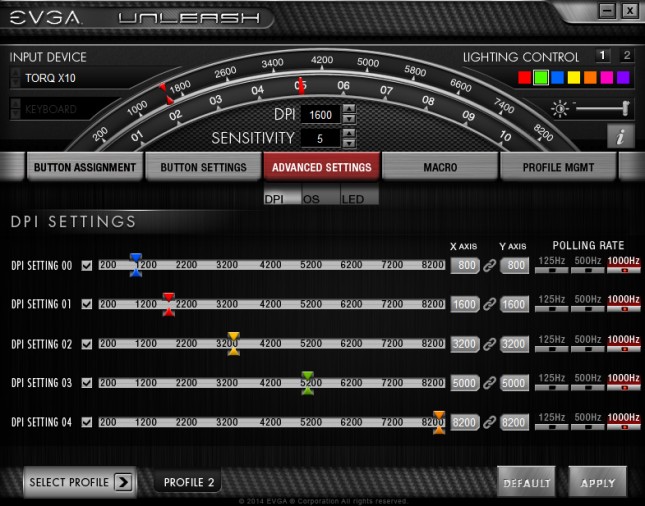Decrease DPI with the down arrow
645x506 pixels.
[349, 119]
